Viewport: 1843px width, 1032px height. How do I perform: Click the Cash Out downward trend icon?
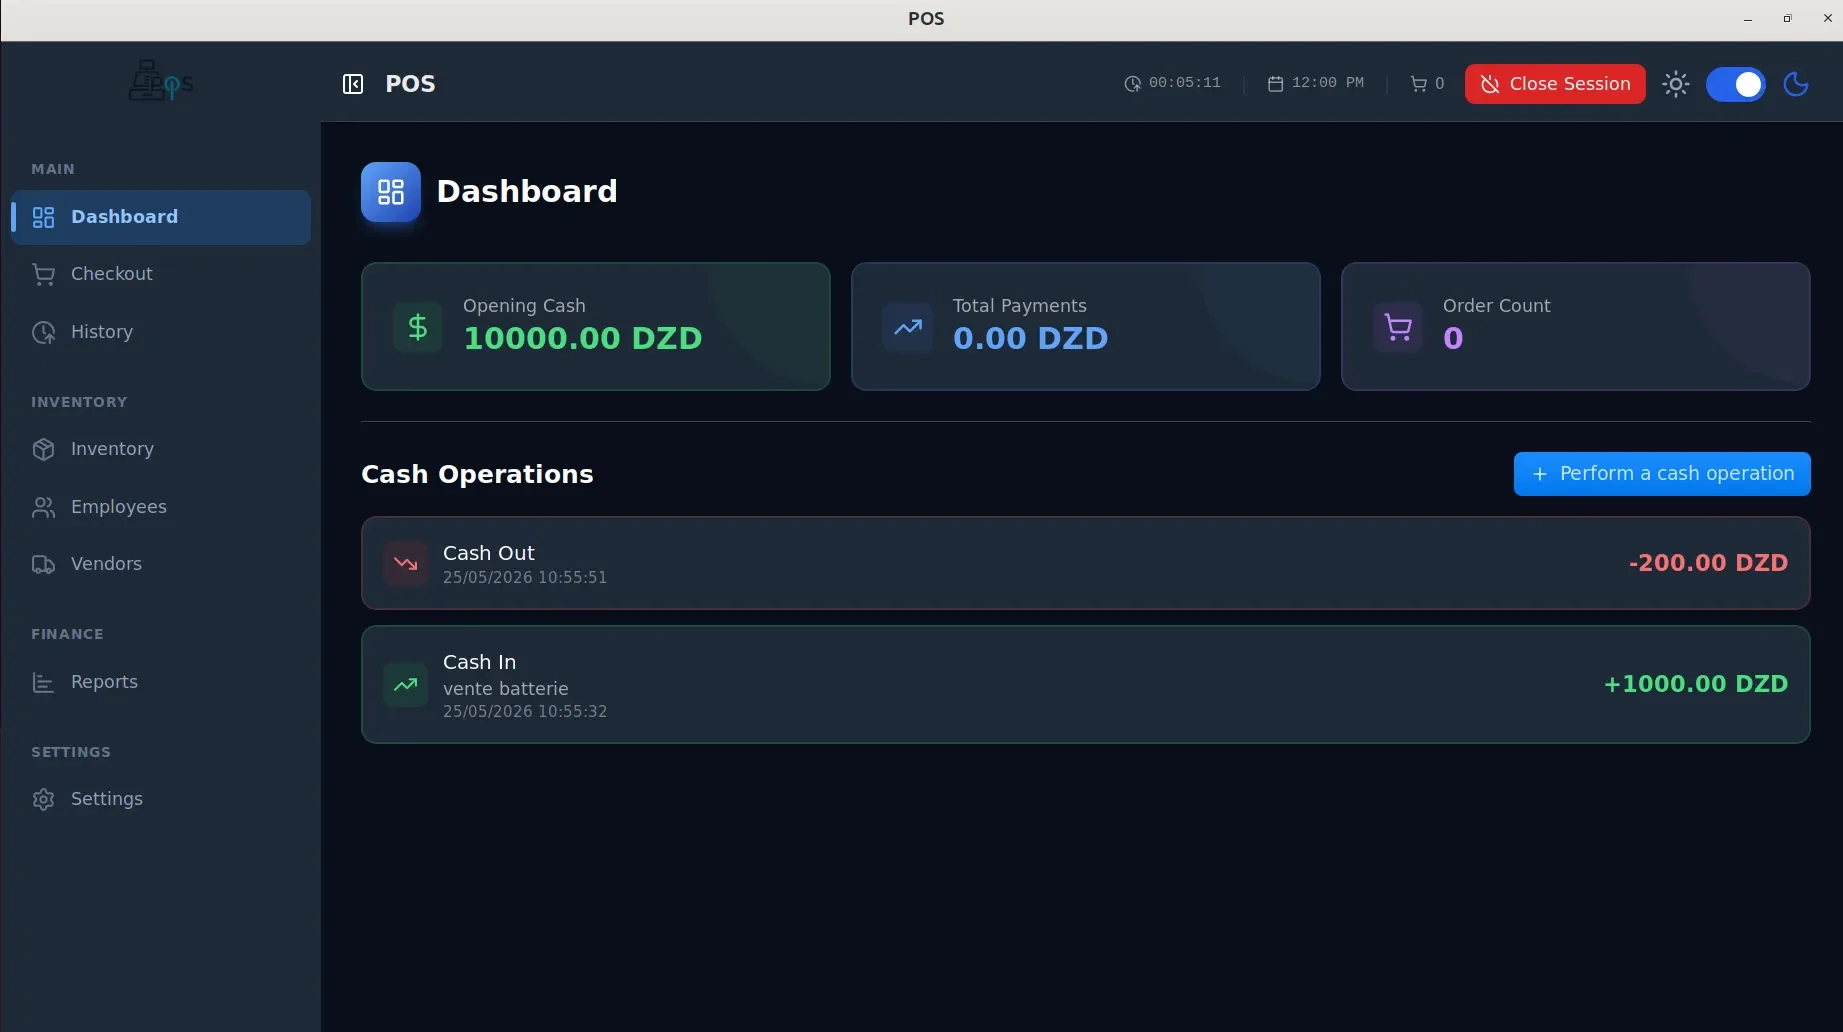pyautogui.click(x=406, y=563)
